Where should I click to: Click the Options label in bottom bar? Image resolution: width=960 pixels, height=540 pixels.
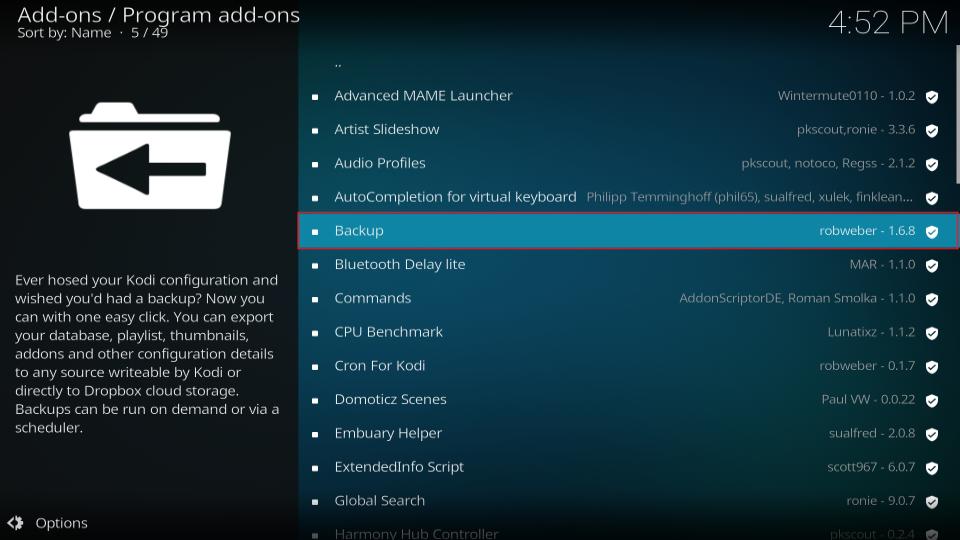pyautogui.click(x=61, y=523)
